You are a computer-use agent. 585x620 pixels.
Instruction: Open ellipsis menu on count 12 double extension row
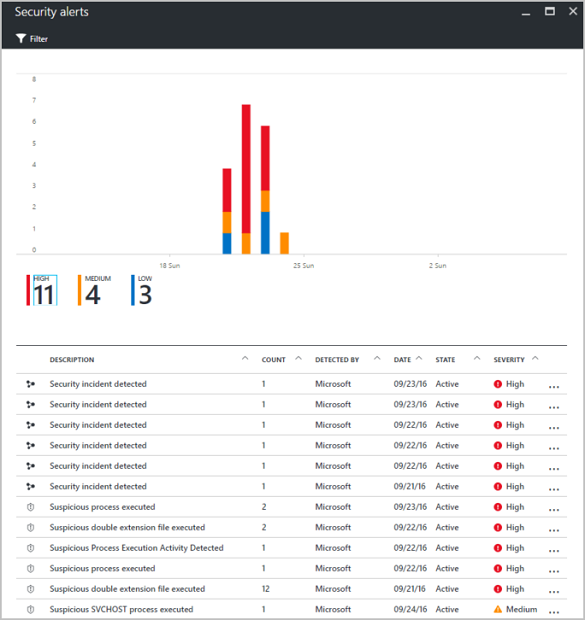[x=554, y=592]
